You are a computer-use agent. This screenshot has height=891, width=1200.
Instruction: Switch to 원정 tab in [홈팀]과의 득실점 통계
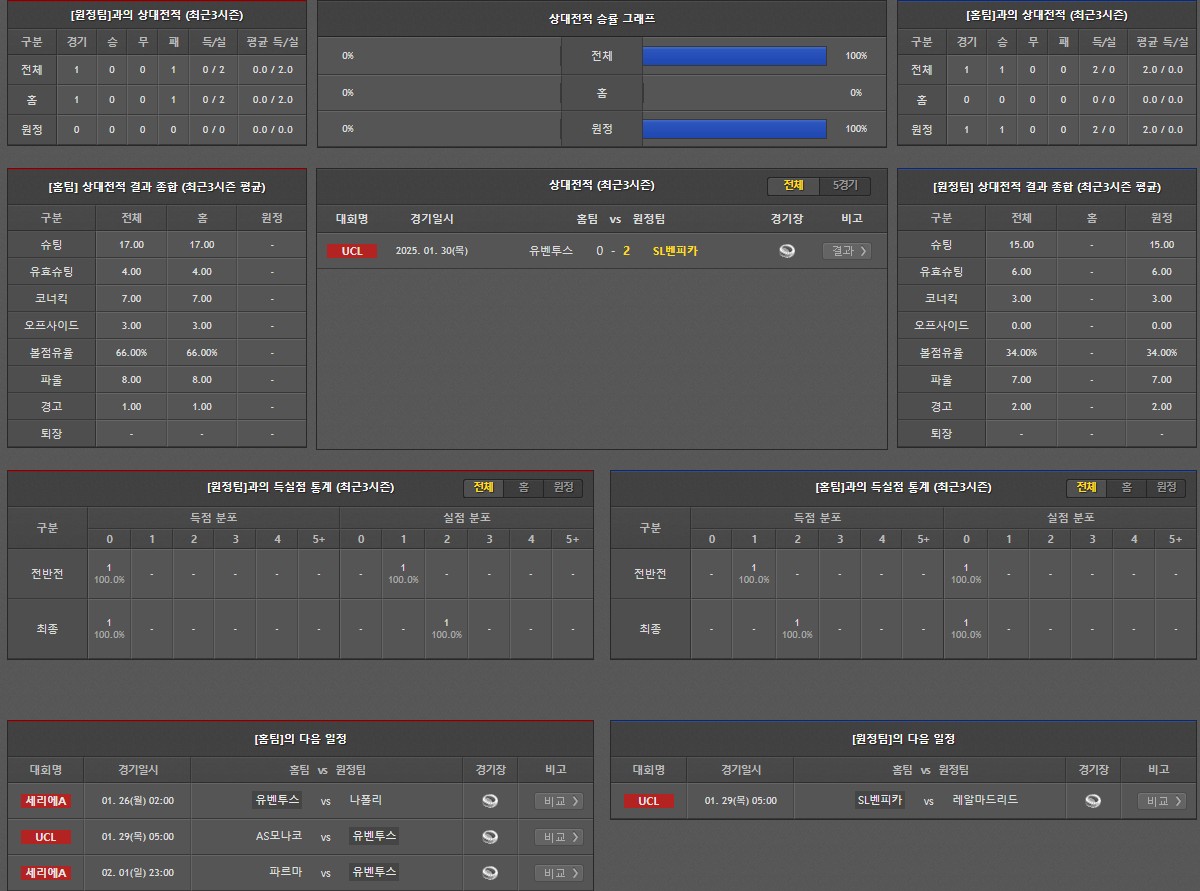tap(1166, 487)
